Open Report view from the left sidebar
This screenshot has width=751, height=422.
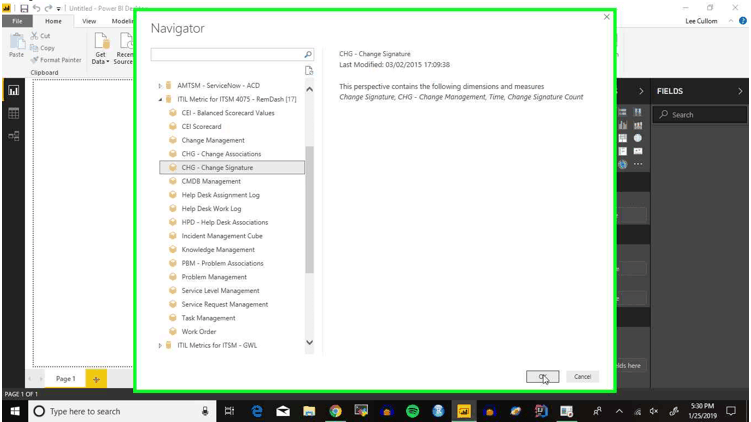click(x=13, y=91)
